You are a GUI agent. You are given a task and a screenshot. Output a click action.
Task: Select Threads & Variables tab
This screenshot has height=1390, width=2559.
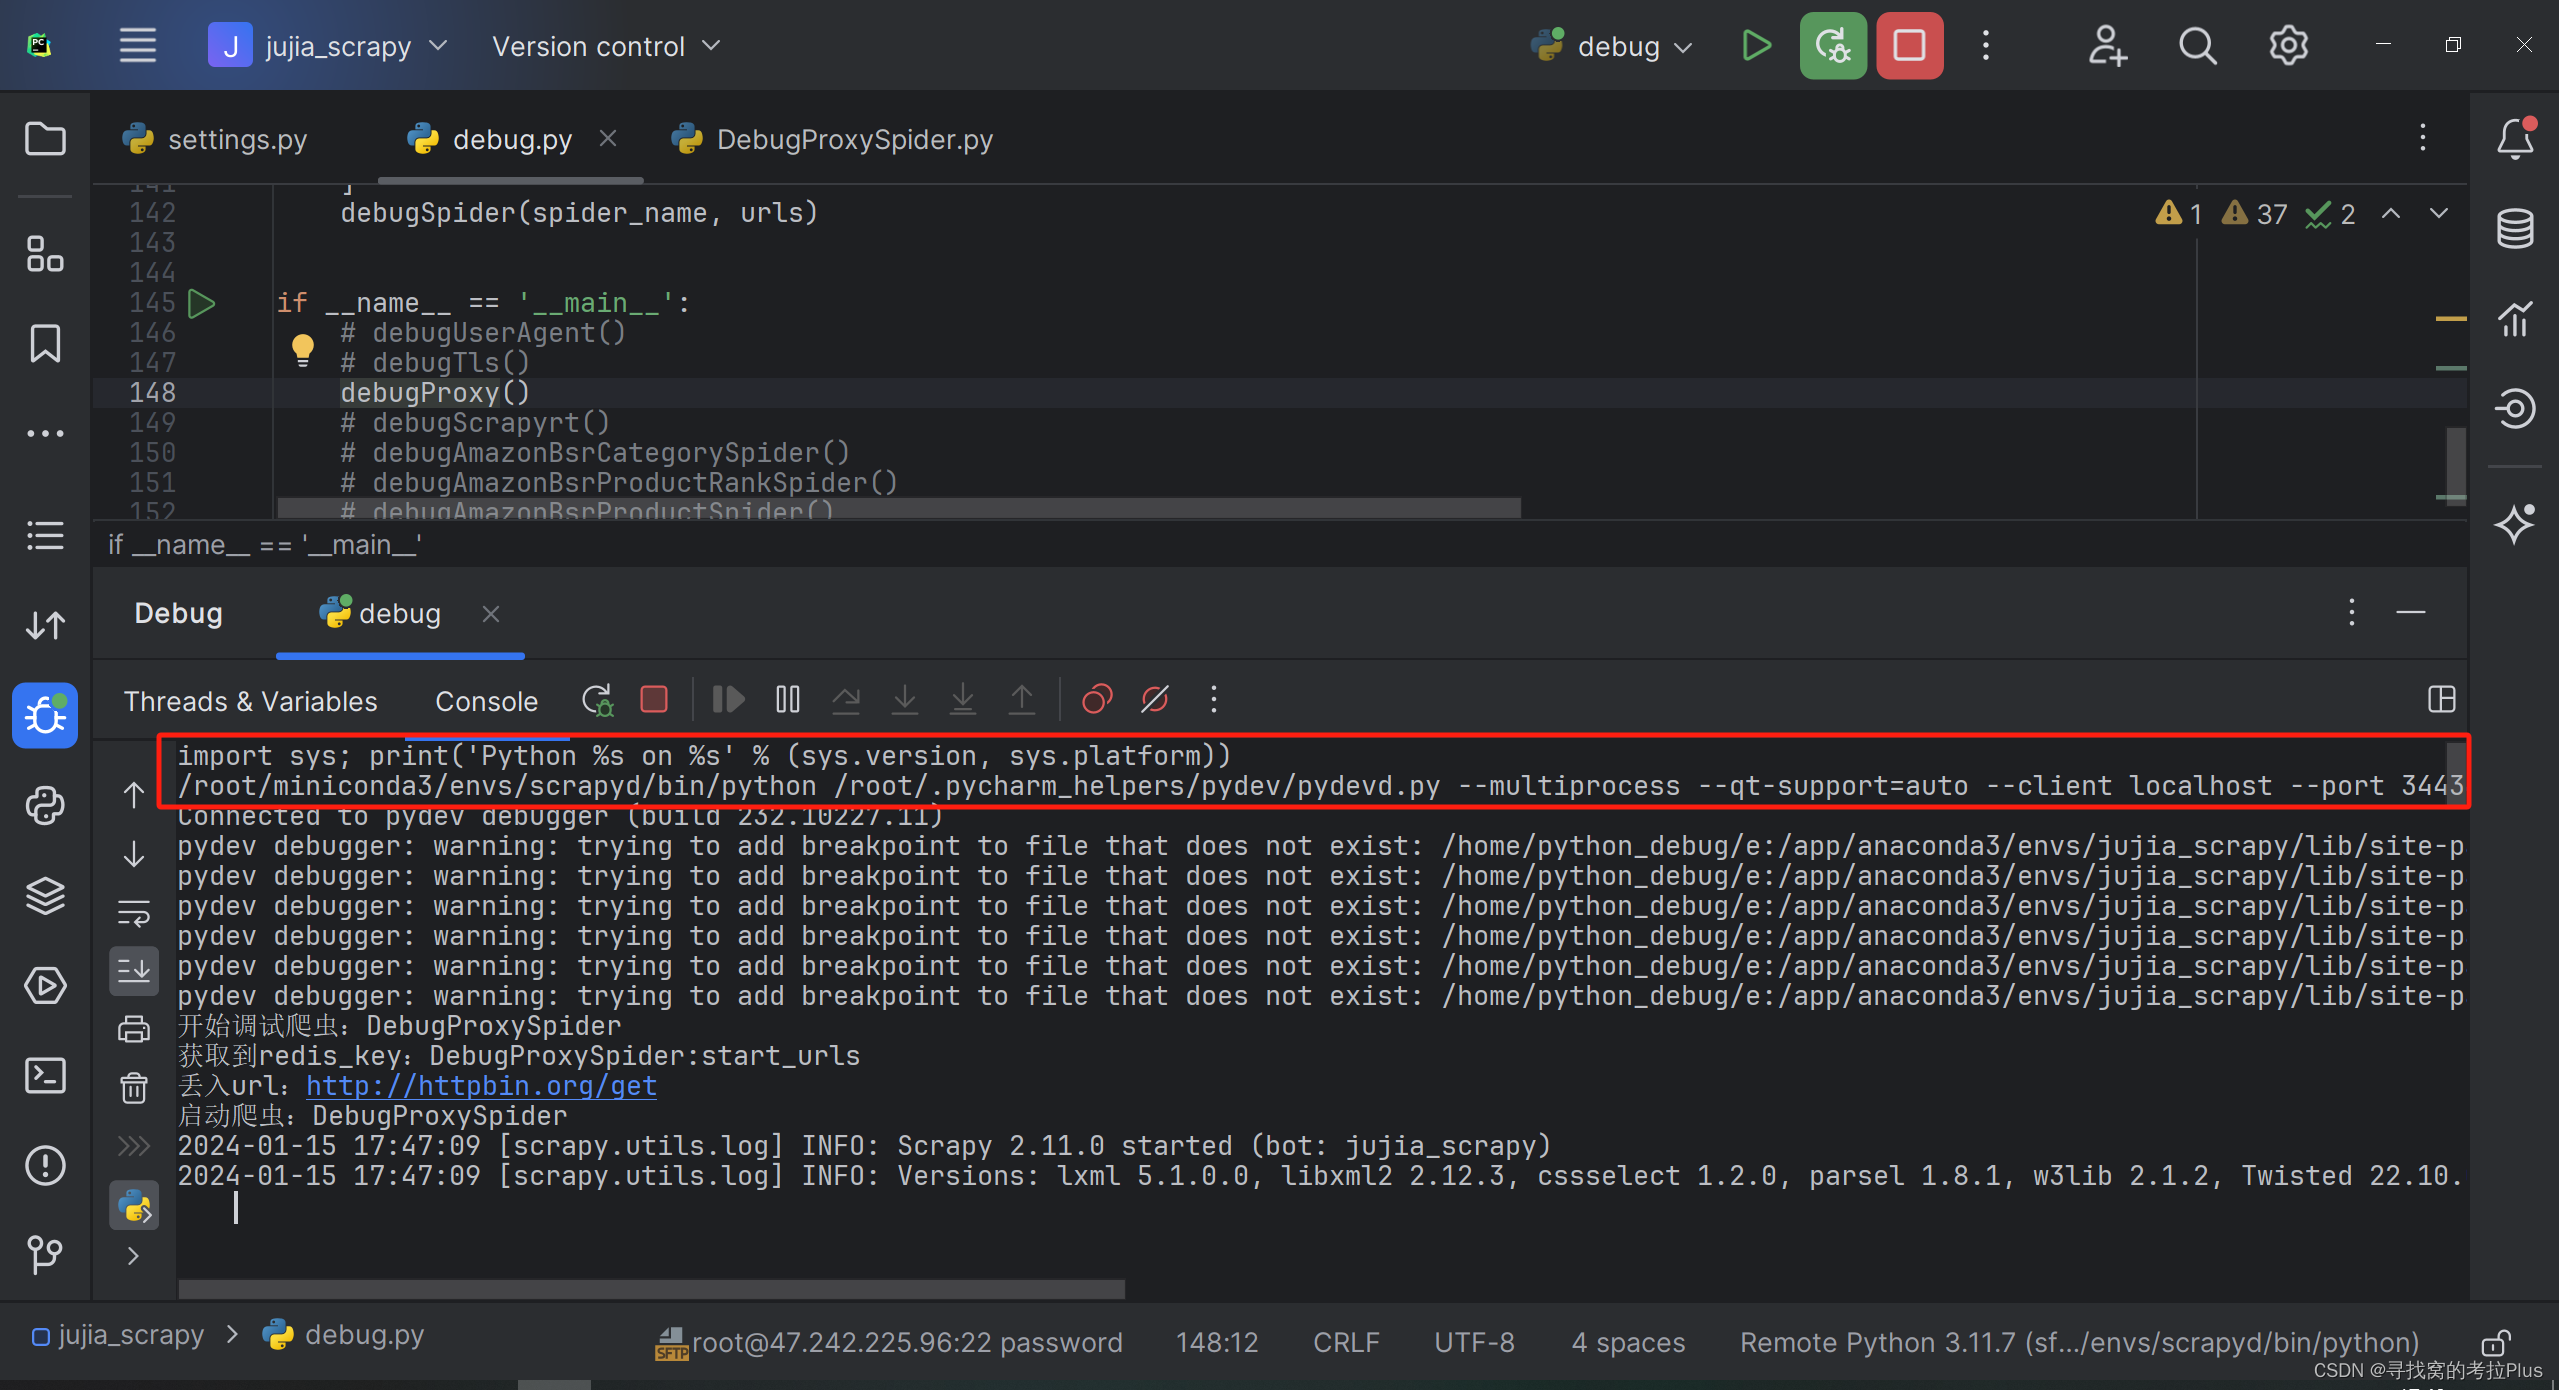click(251, 701)
